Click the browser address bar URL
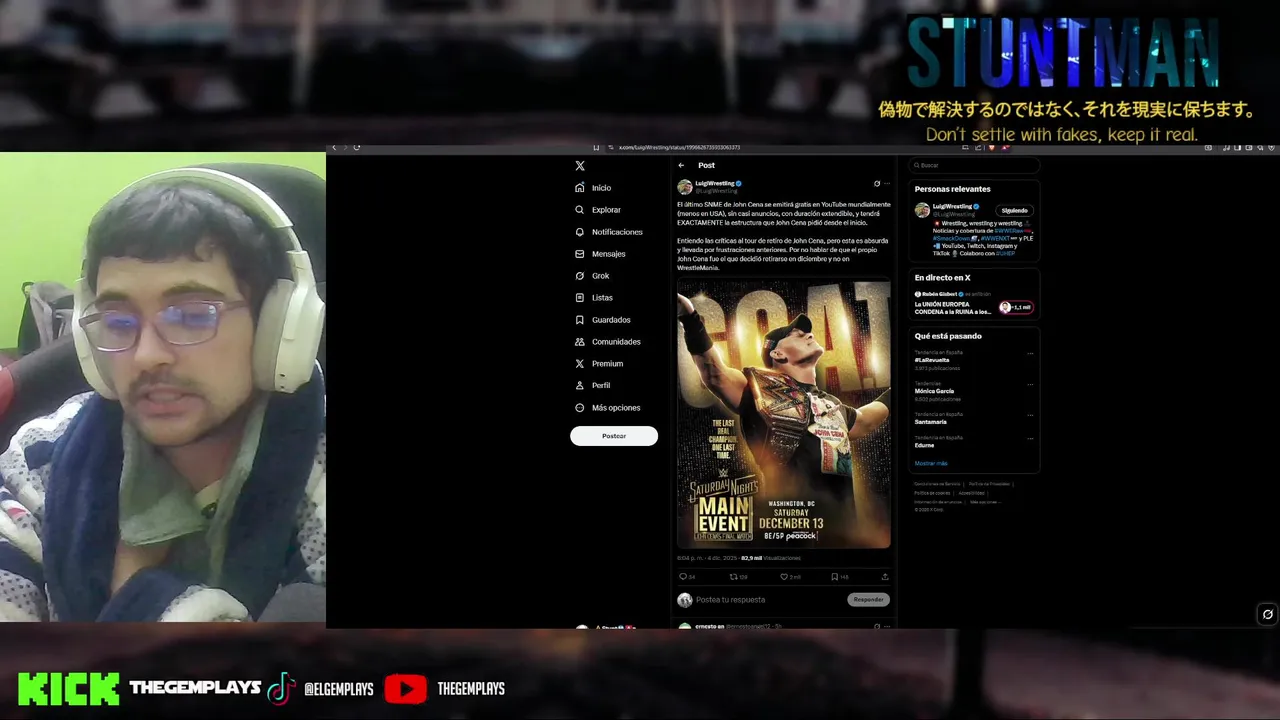The height and width of the screenshot is (720, 1280). (679, 148)
